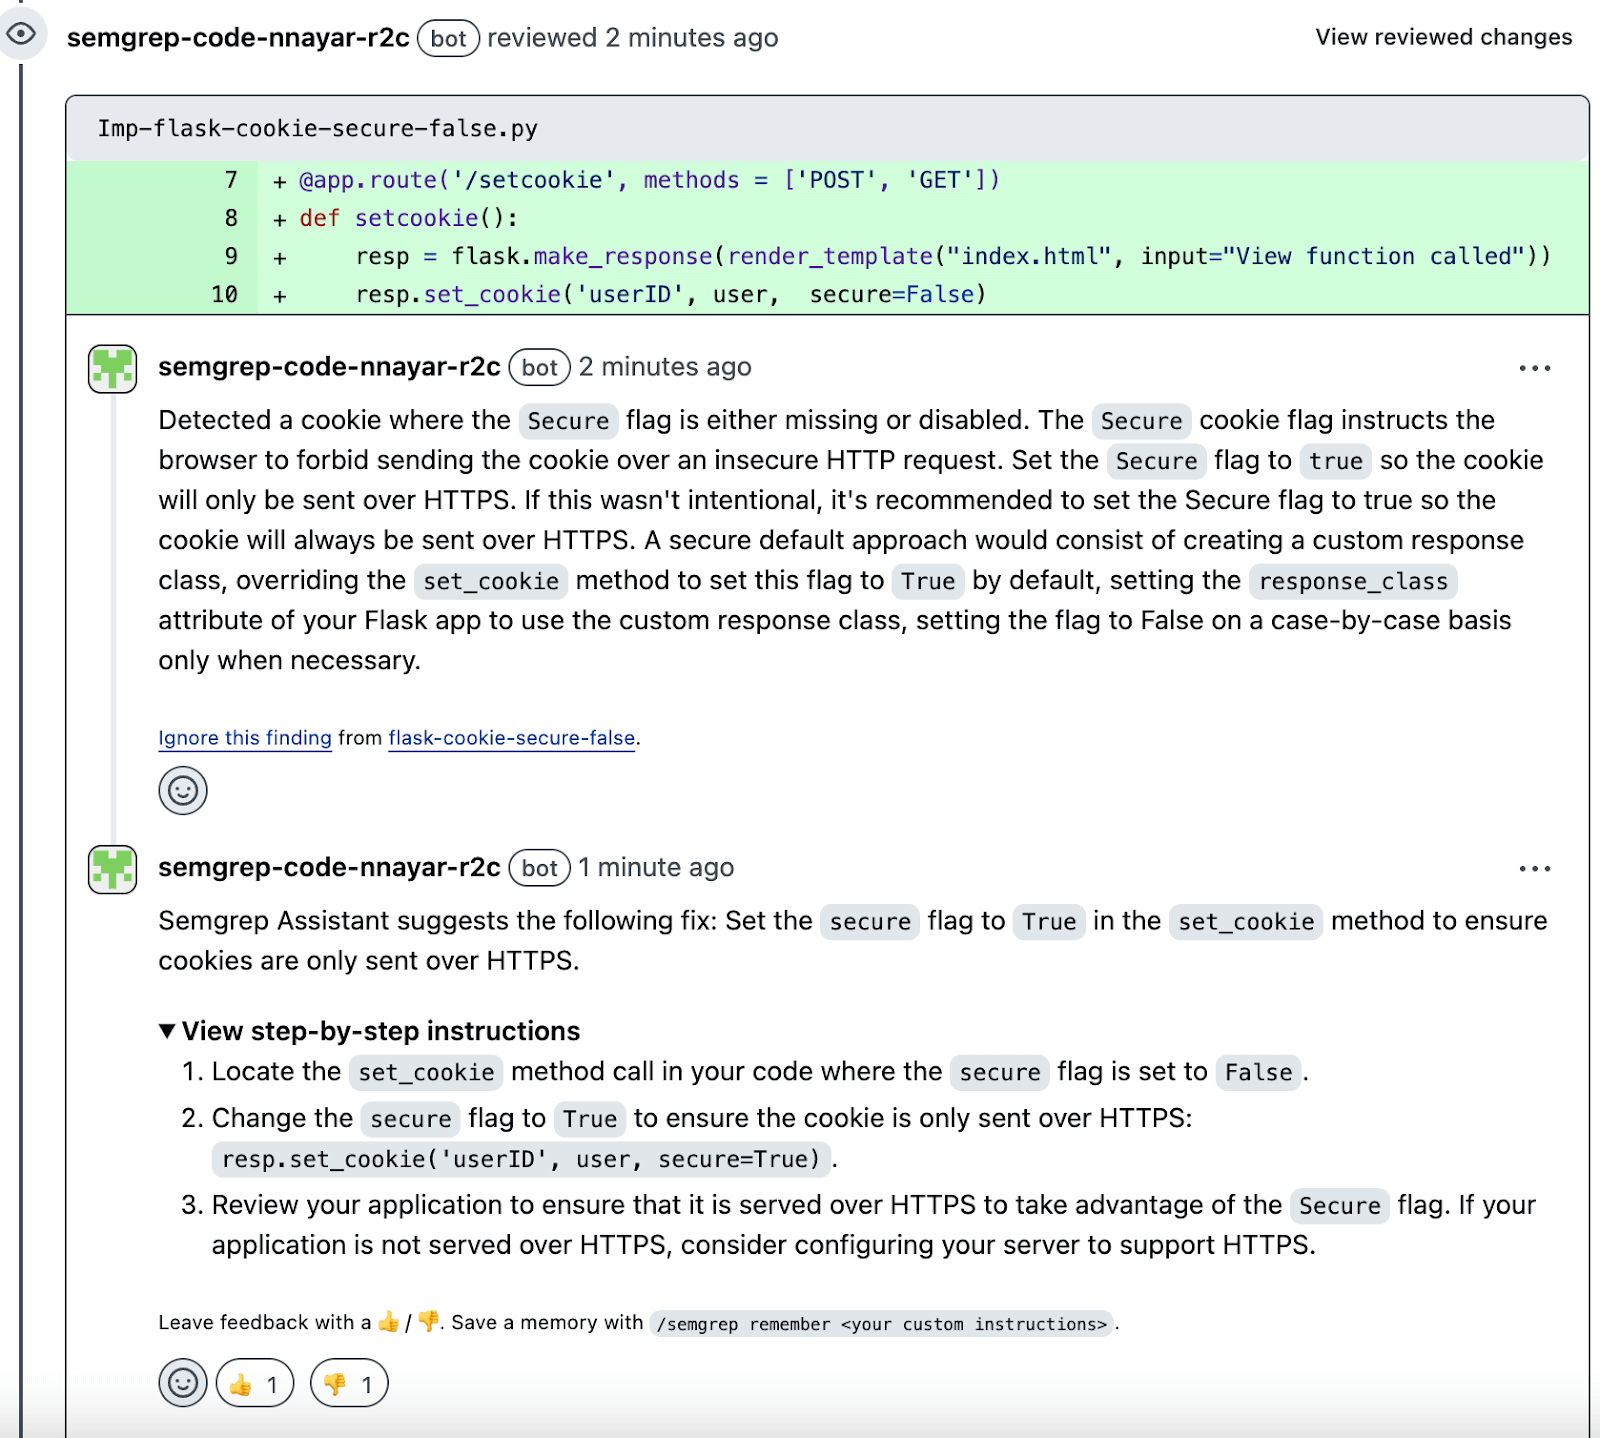Viewport: 1600px width, 1438px height.
Task: Open the three-dot menu on the second comment
Action: [x=1534, y=868]
